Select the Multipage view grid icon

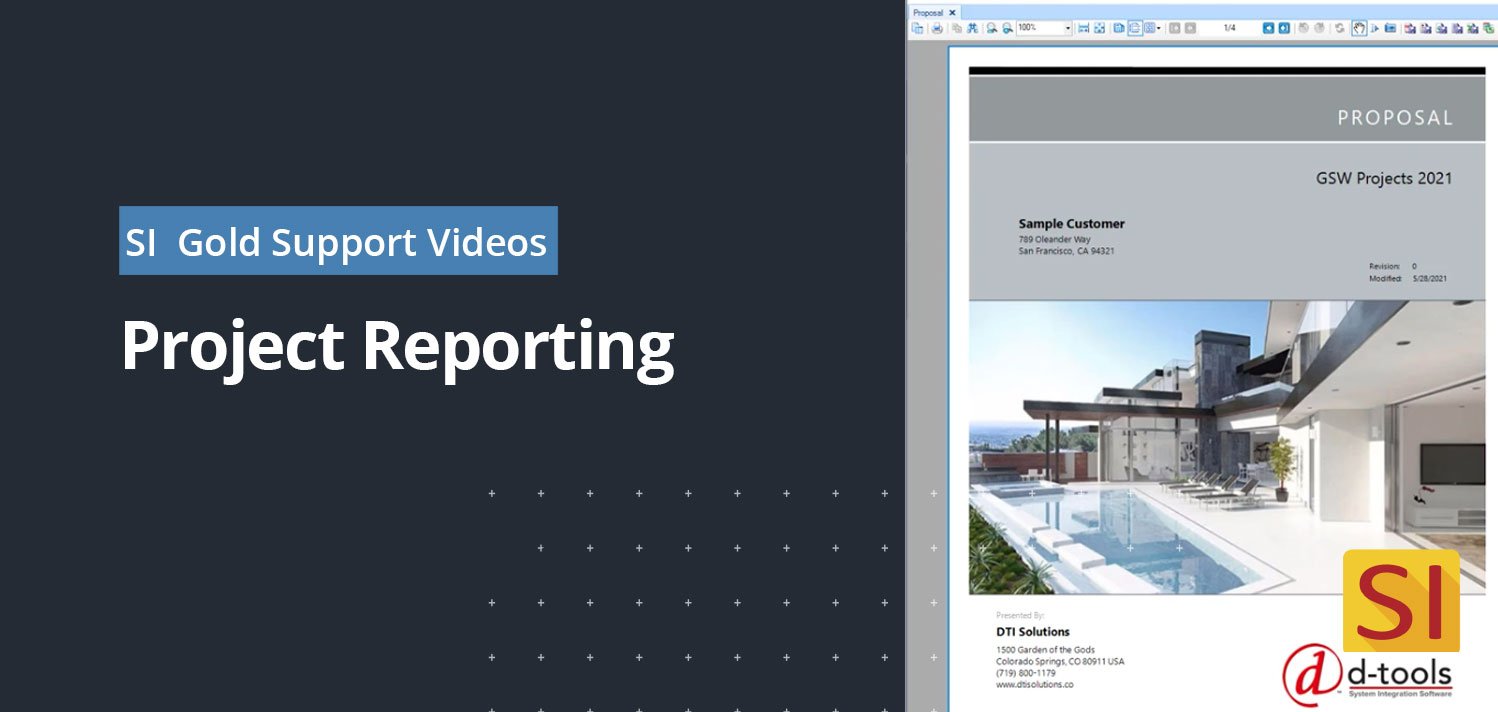[x=1149, y=28]
